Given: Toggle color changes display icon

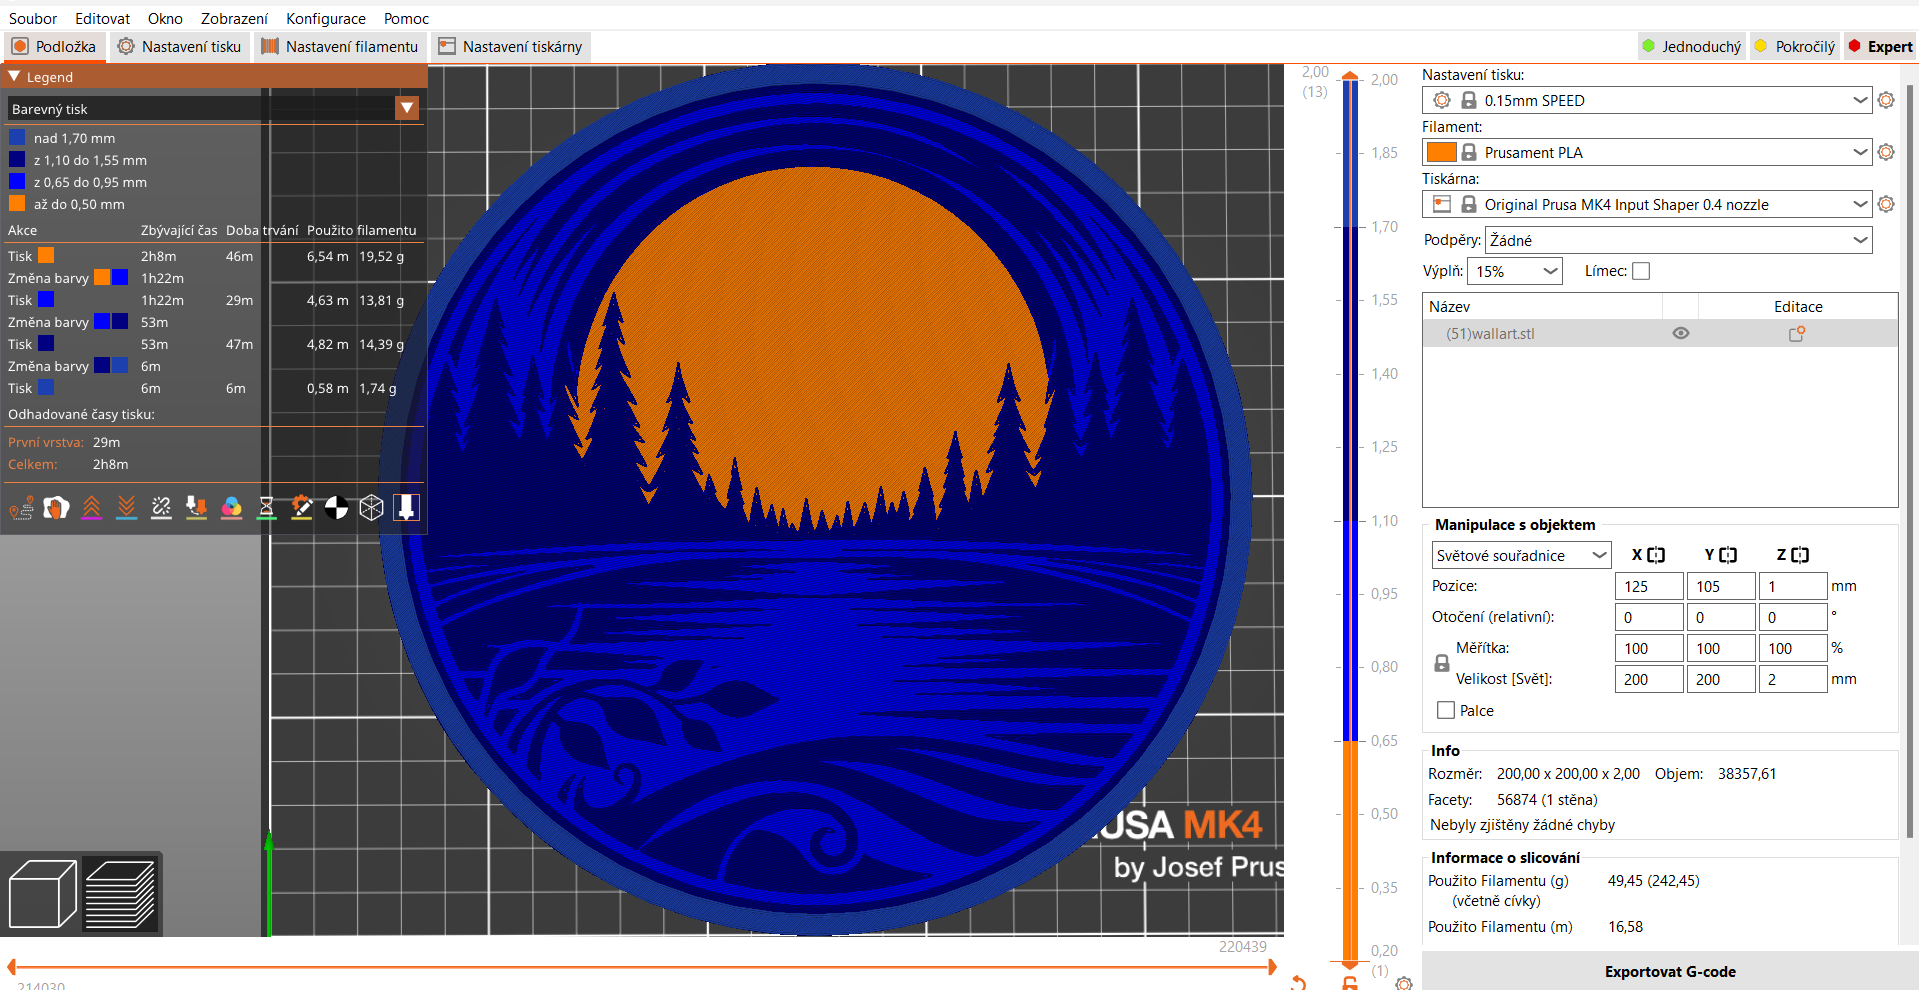Looking at the screenshot, I should 231,507.
